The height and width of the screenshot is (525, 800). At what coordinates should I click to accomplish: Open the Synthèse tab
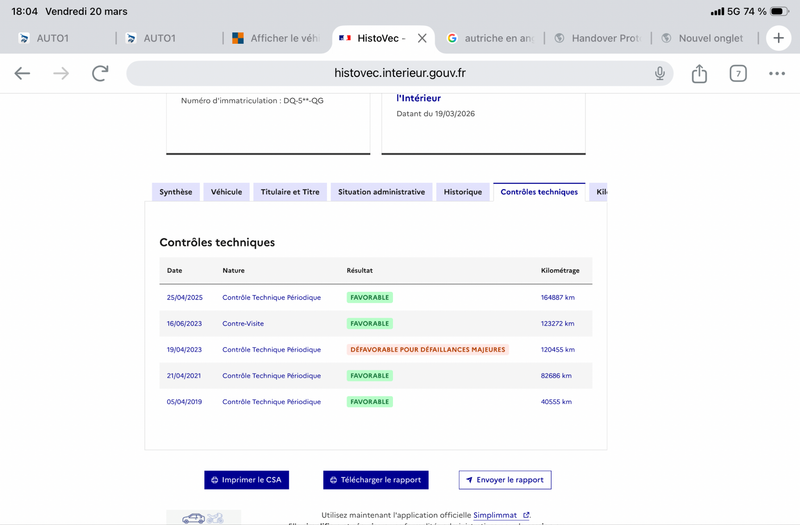(176, 192)
